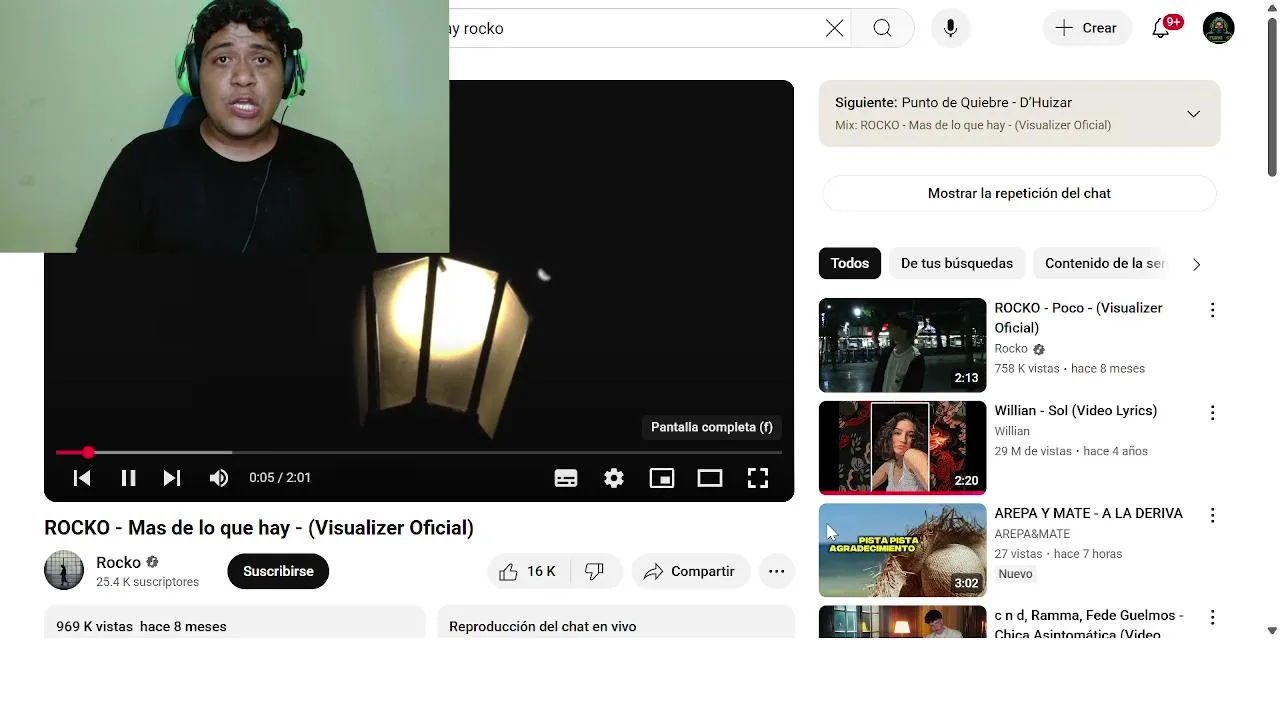Open the notifications bell

pos(1161,28)
